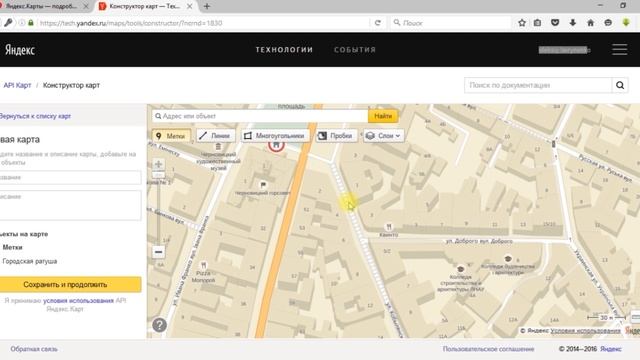Click the user account name in header
The width and height of the screenshot is (640, 360).
(564, 50)
